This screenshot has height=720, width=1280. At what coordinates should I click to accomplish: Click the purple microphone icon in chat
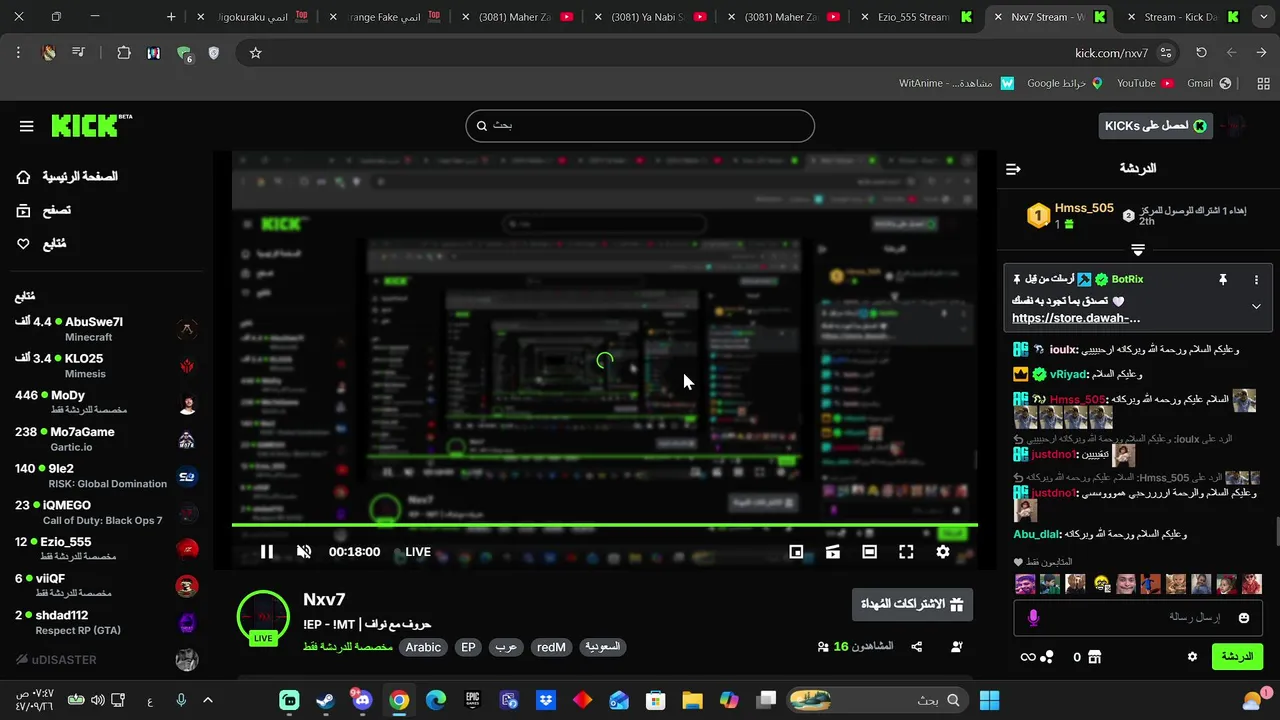point(1033,618)
